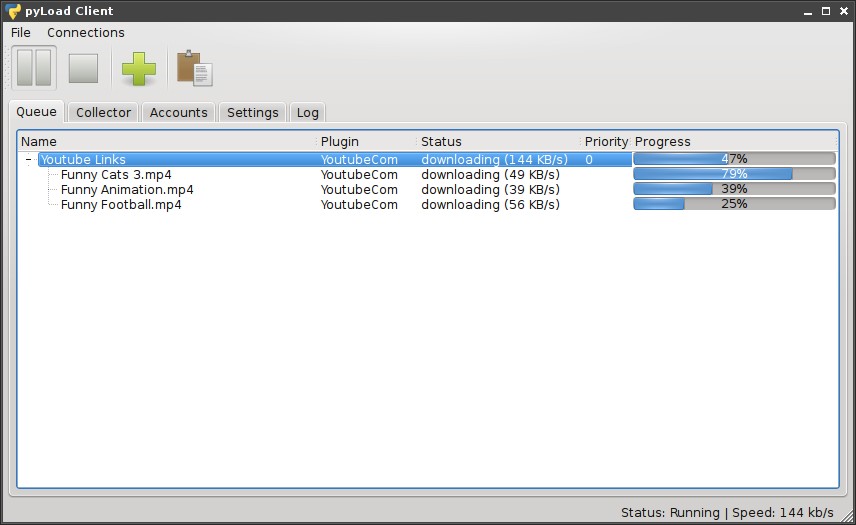Click the Plugin column header
The width and height of the screenshot is (856, 525).
366,141
